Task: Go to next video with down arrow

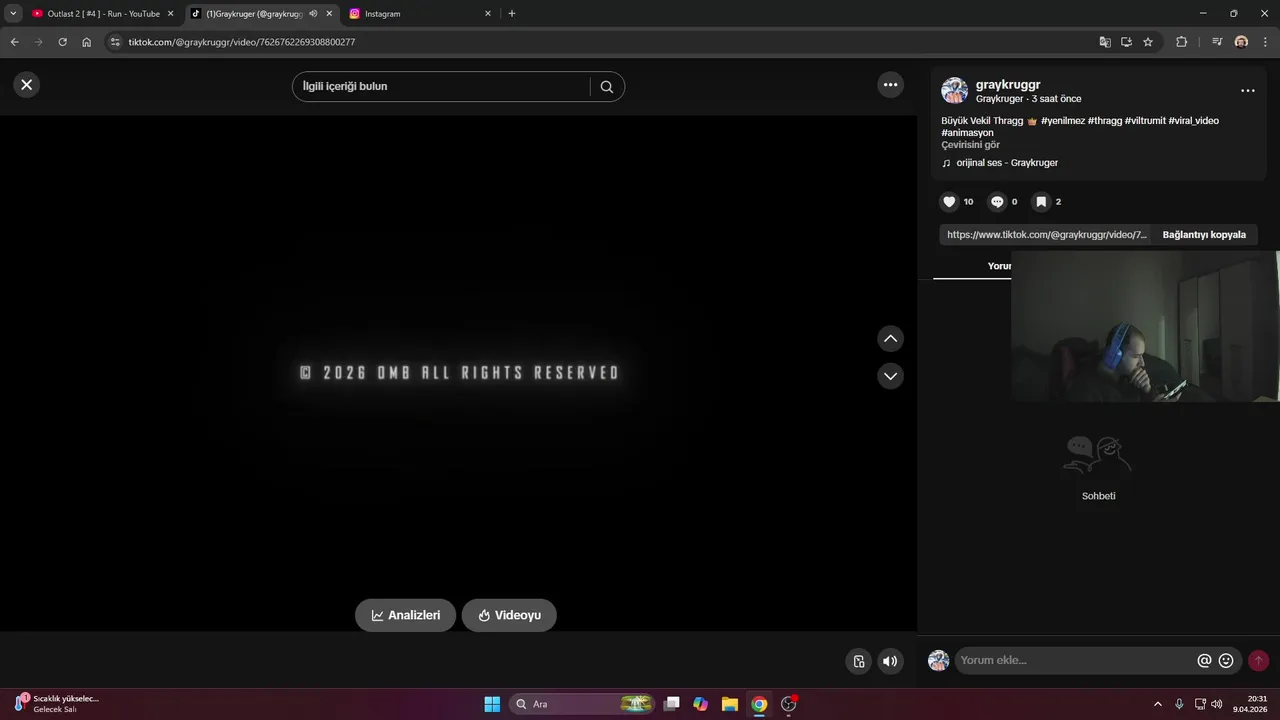Action: click(890, 376)
